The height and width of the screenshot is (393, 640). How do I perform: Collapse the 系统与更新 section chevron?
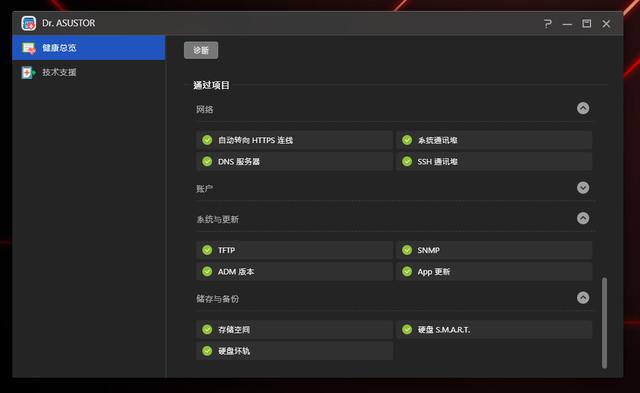(583, 218)
